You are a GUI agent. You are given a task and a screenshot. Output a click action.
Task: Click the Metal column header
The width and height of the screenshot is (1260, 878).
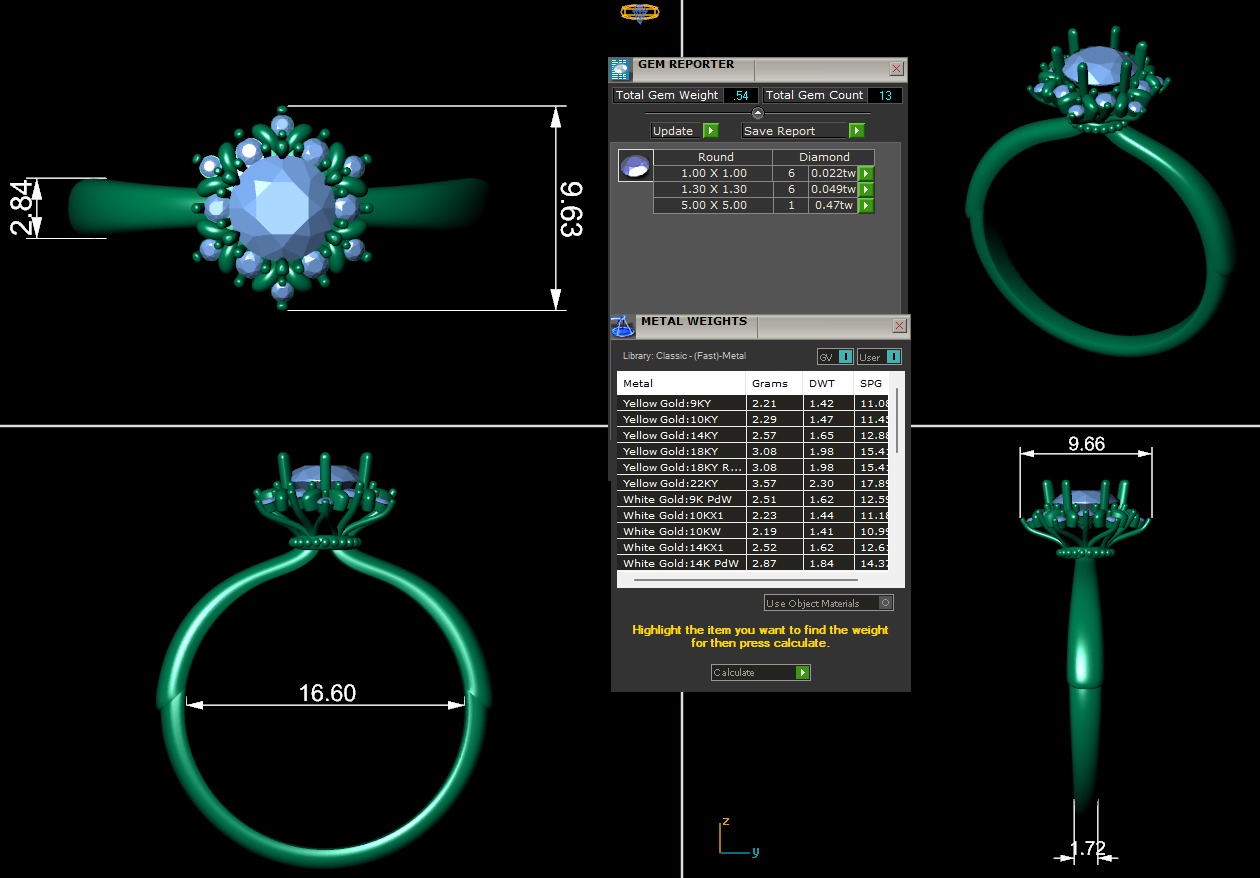[x=681, y=383]
